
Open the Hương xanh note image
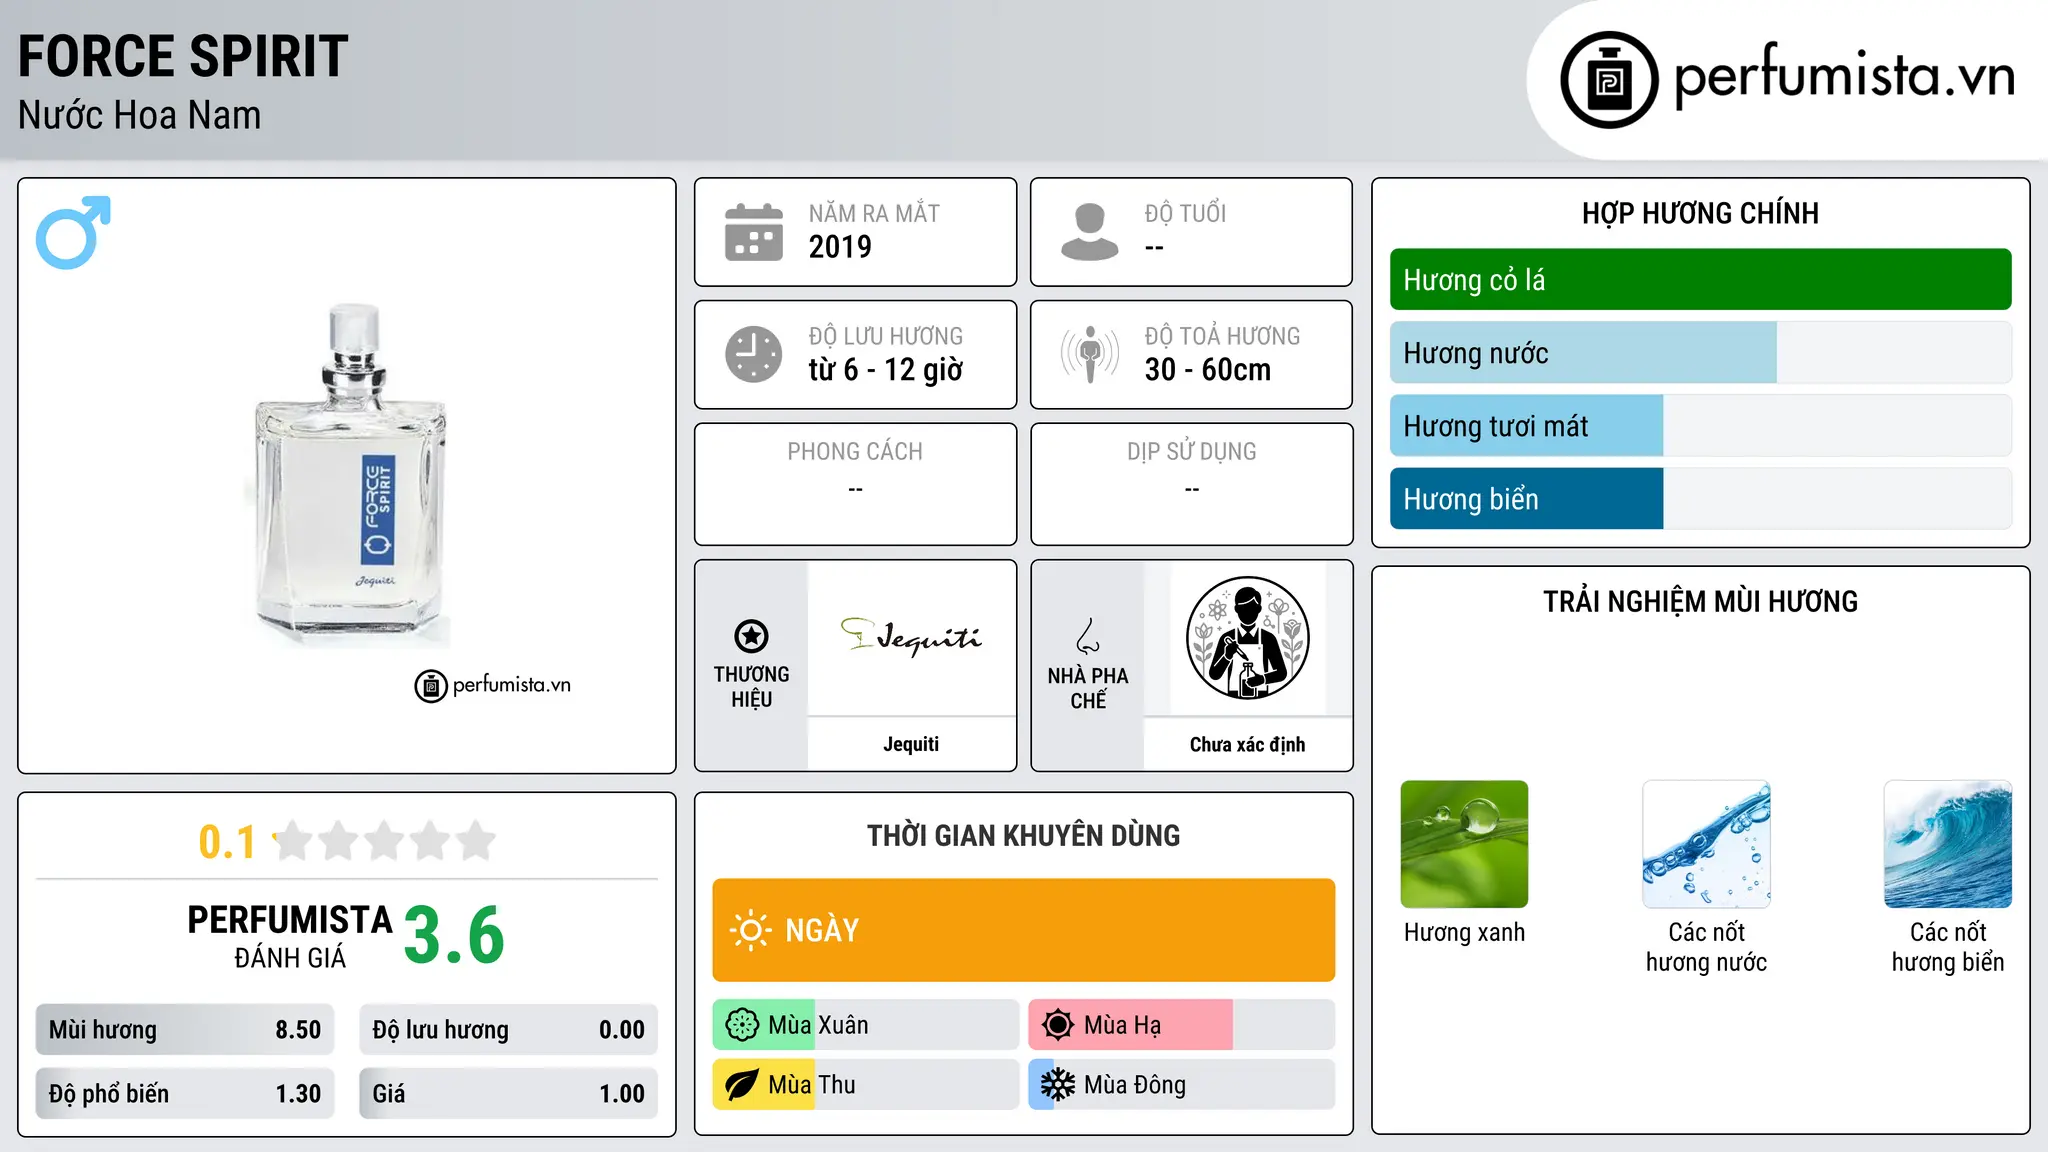point(1464,844)
